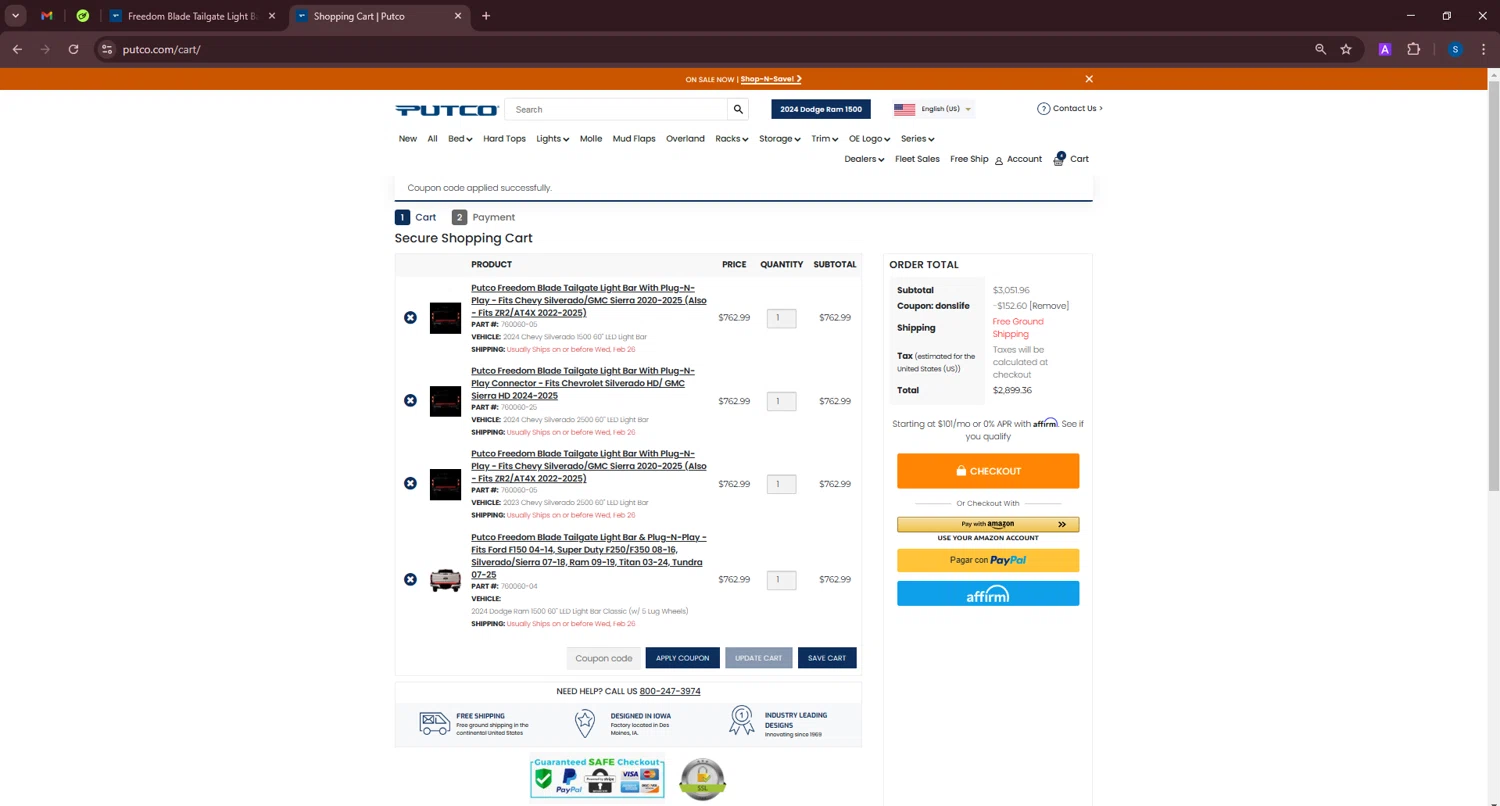
Task: Open Molle category
Action: point(591,139)
